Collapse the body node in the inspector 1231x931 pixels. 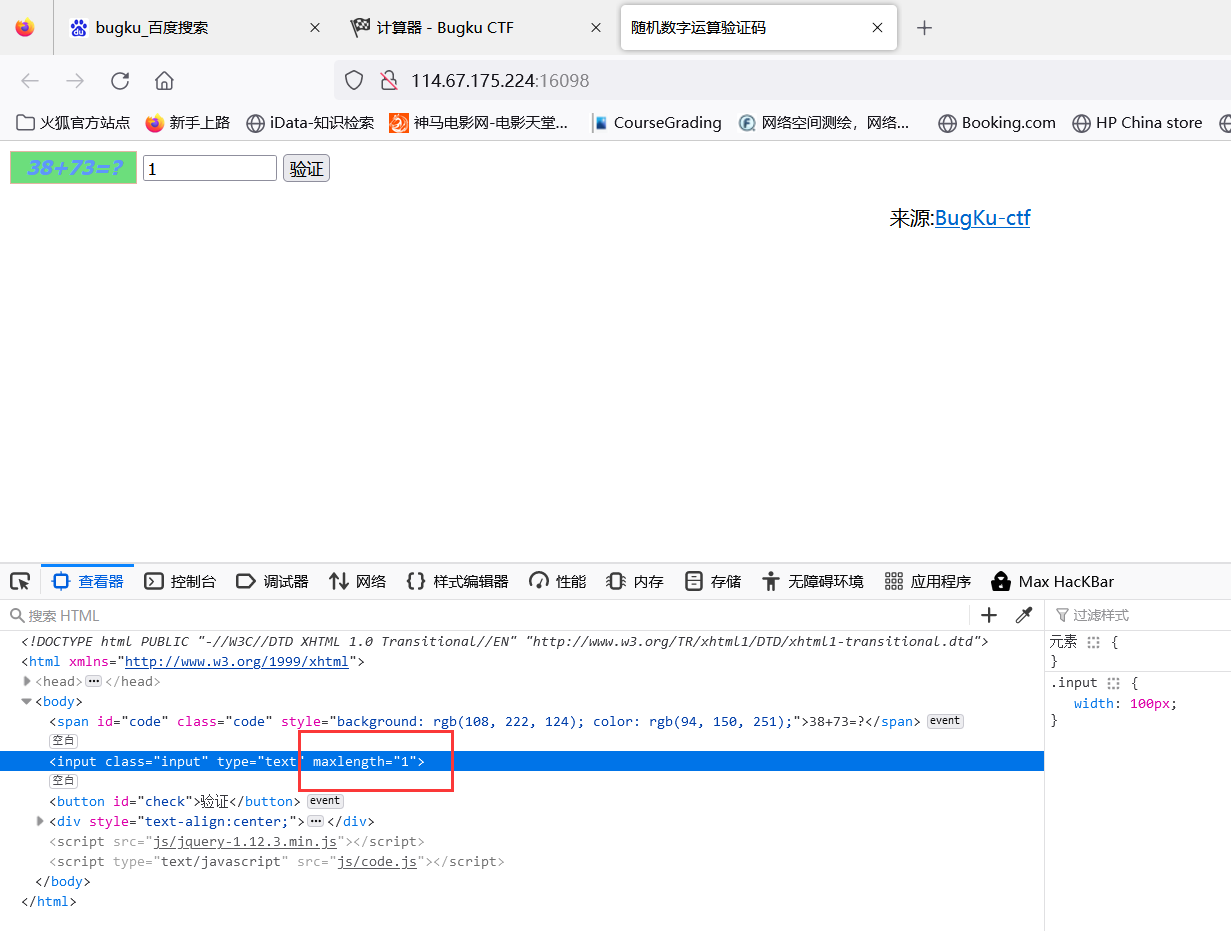[27, 701]
